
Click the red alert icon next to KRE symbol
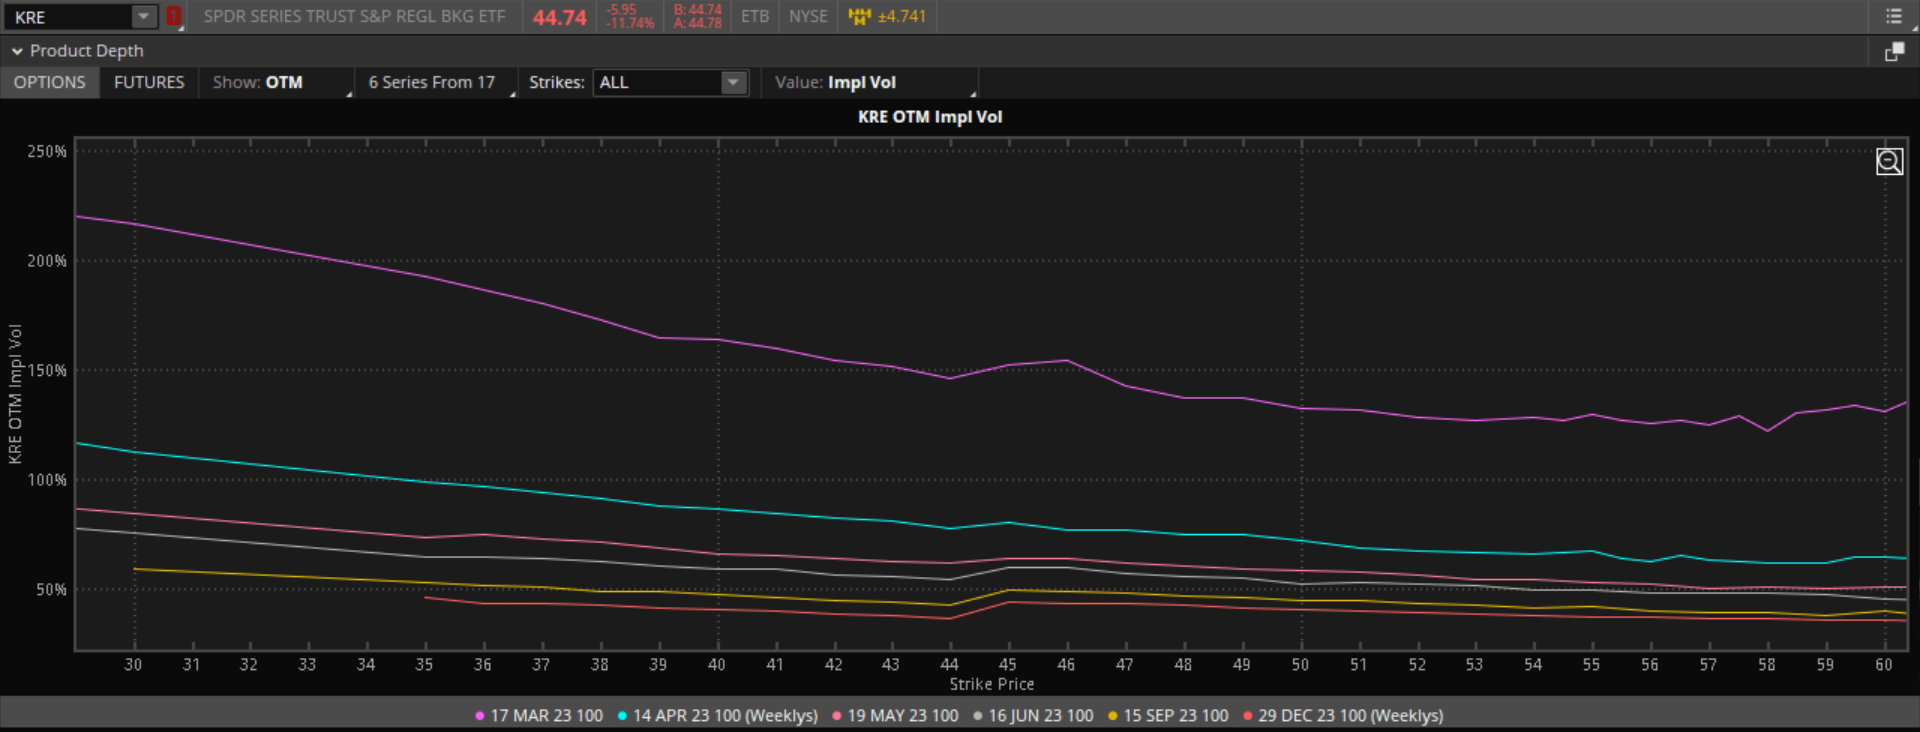(x=173, y=16)
